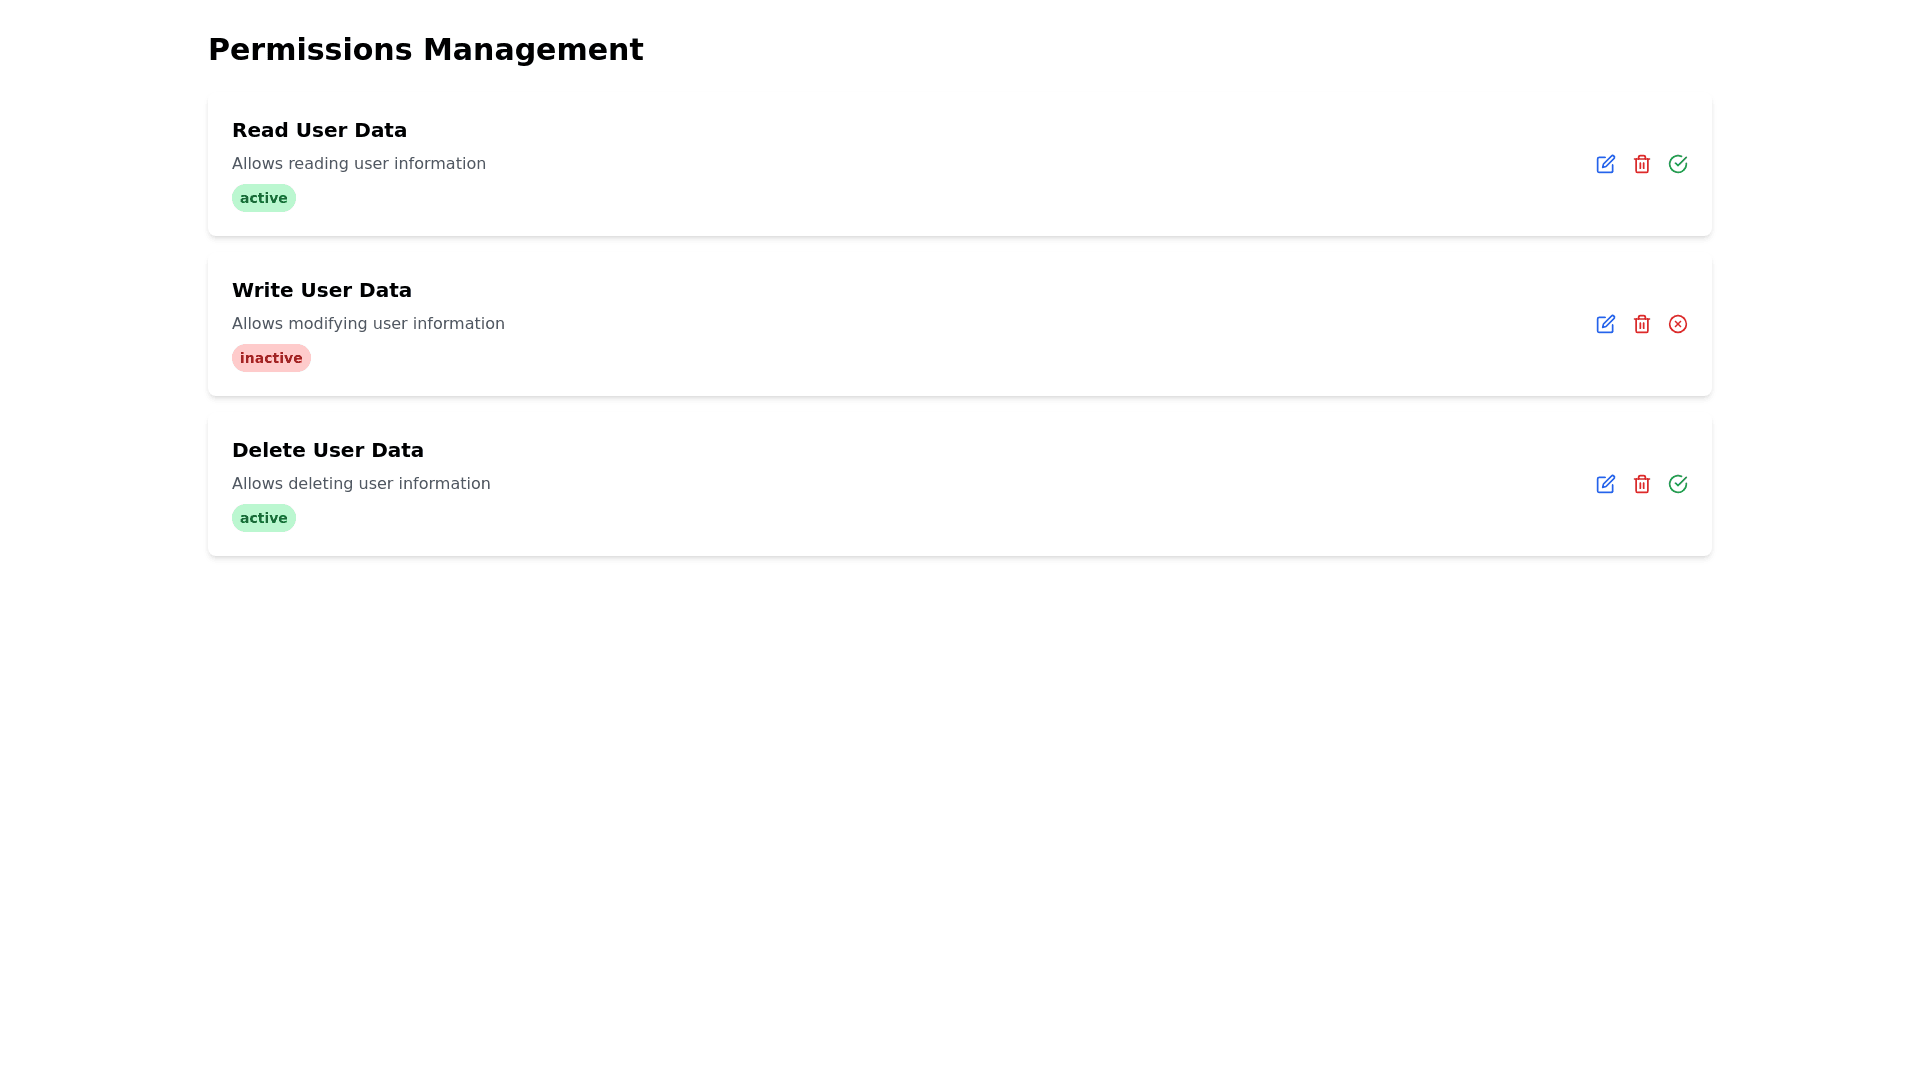Screen dimensions: 1920x1080
Task: Click trash icon for Write User Data
Action: 1641,324
